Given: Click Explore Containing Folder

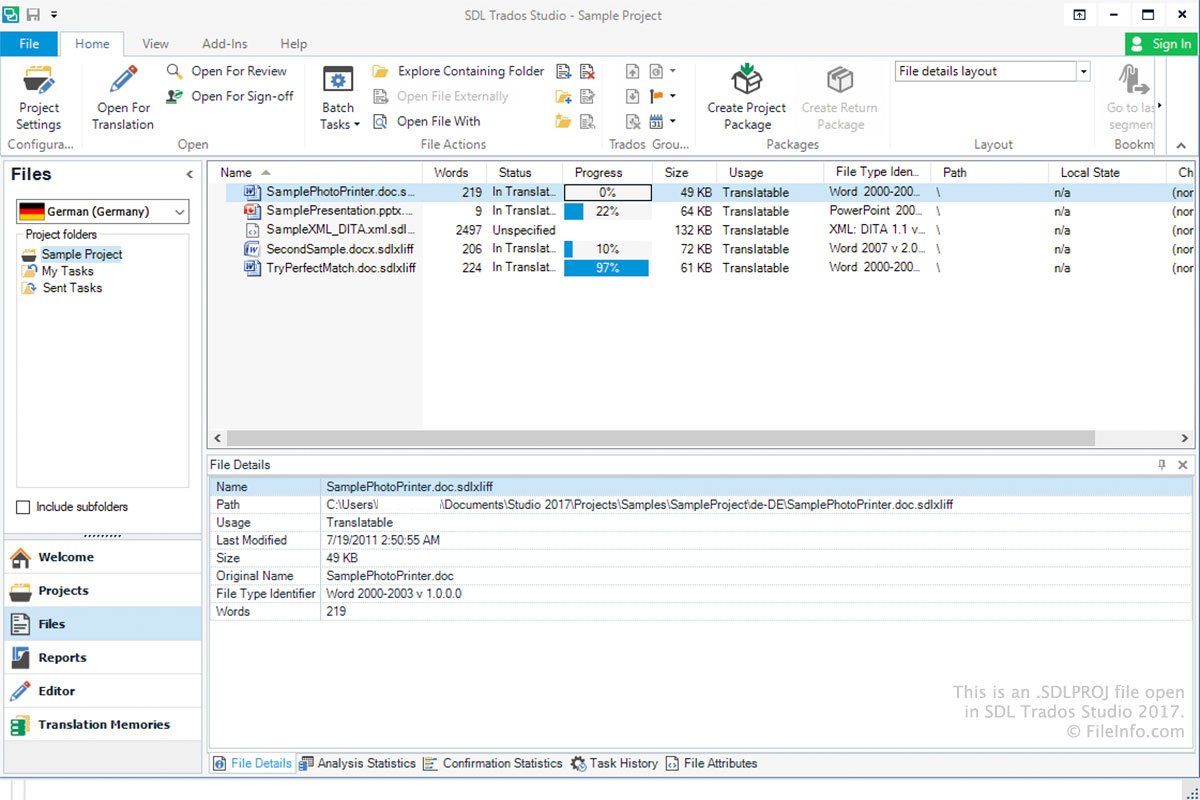Looking at the screenshot, I should 459,71.
